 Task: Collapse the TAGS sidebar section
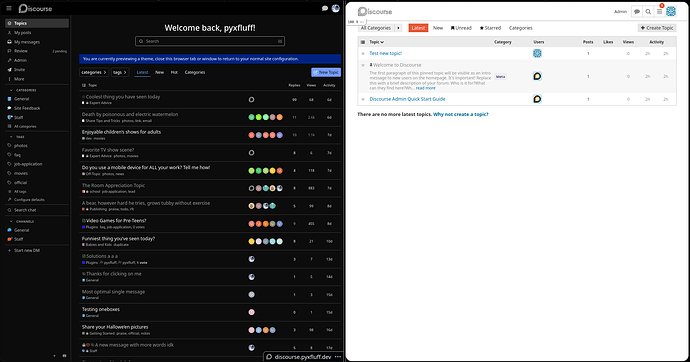coord(18,137)
